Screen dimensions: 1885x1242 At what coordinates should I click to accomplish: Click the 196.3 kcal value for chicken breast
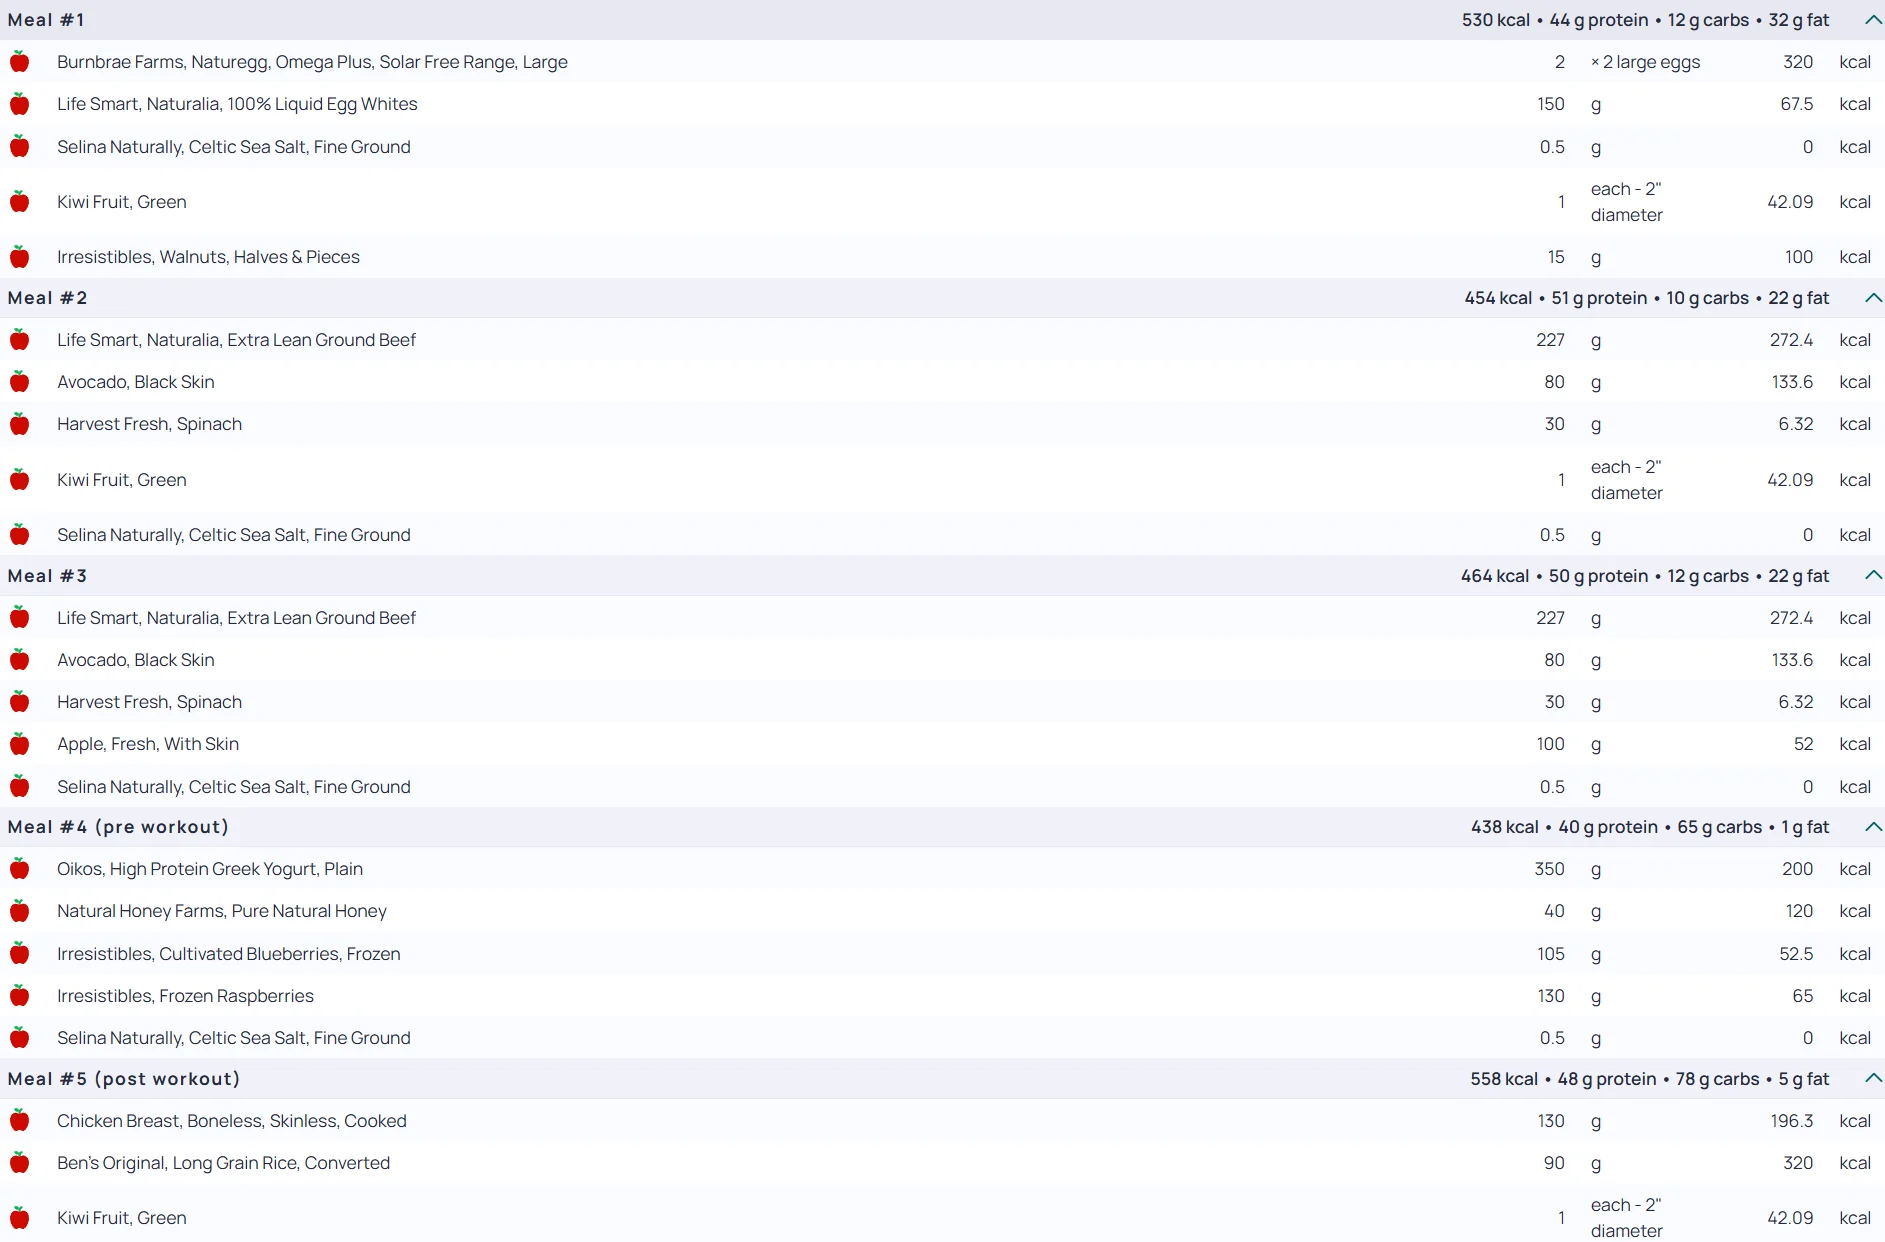[x=1791, y=1121]
